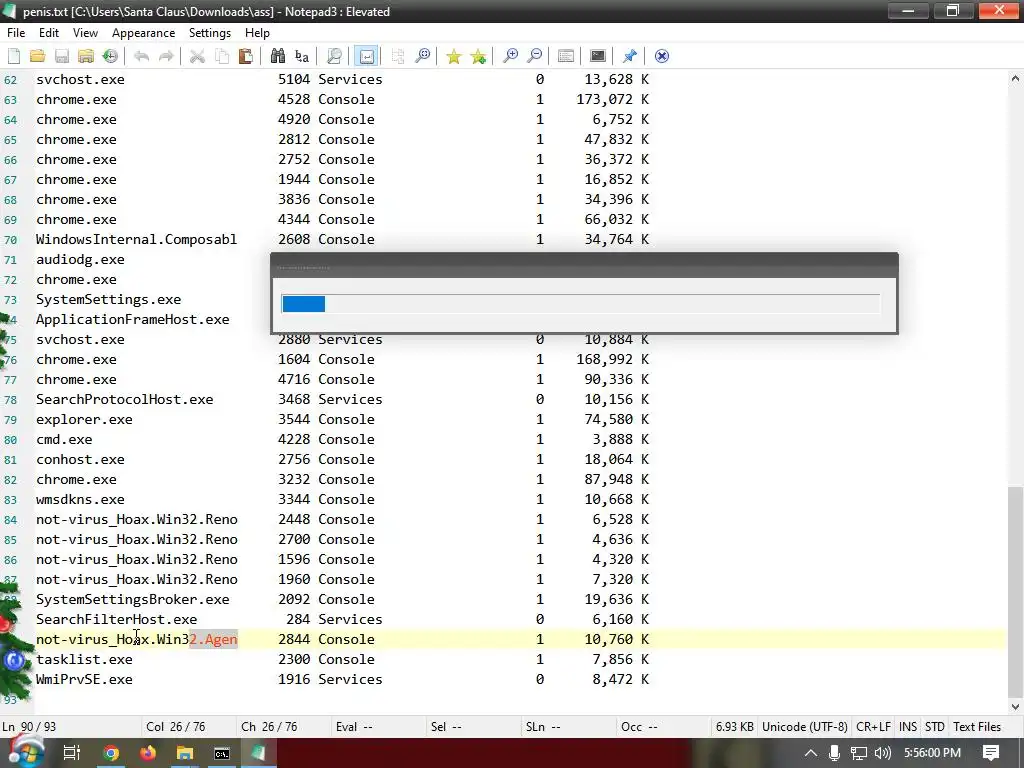Image resolution: width=1024 pixels, height=768 pixels.
Task: Click the Save floppy disk icon
Action: pos(62,56)
